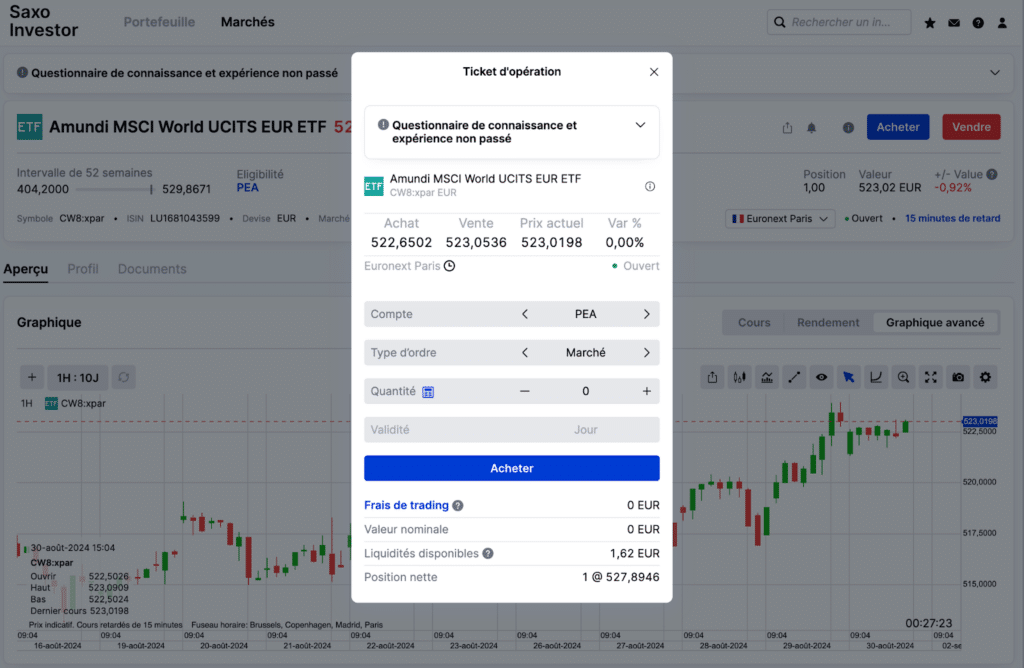Open the Euronext Paris exchange dropdown
This screenshot has height=668, width=1024.
click(780, 219)
